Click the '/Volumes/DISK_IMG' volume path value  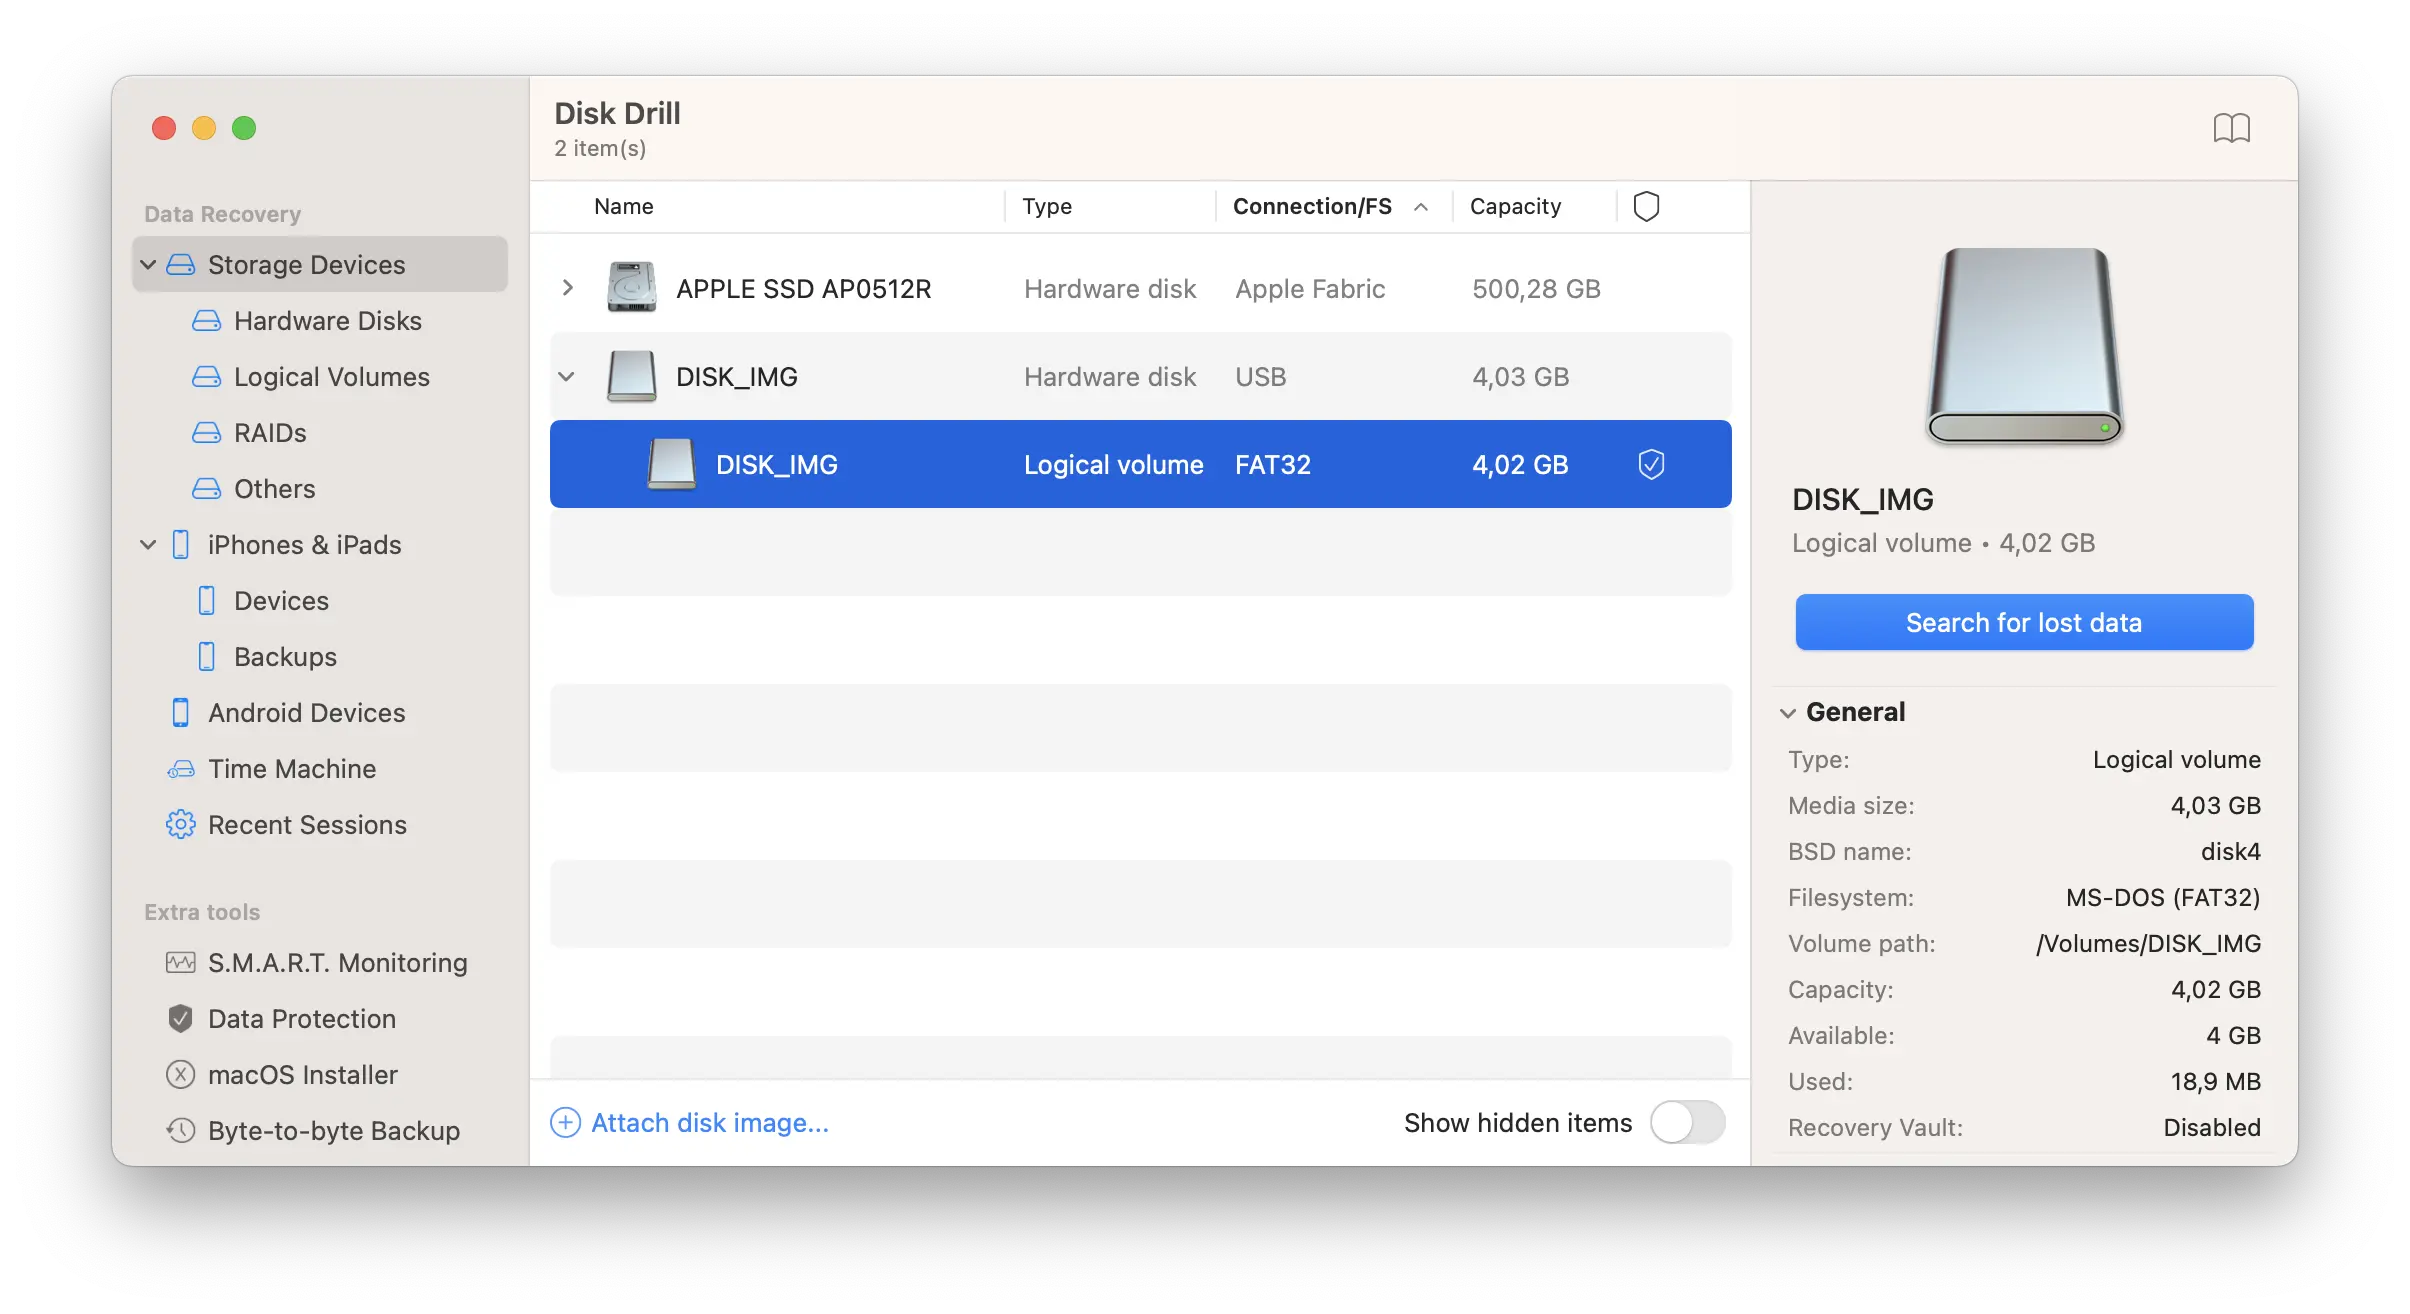coord(2148,943)
